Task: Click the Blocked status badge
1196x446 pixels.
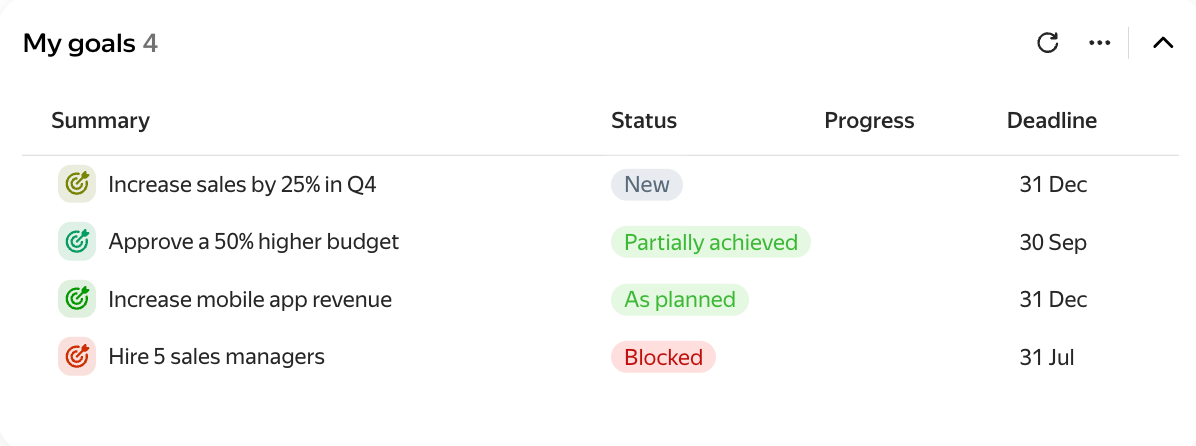Action: click(x=664, y=357)
